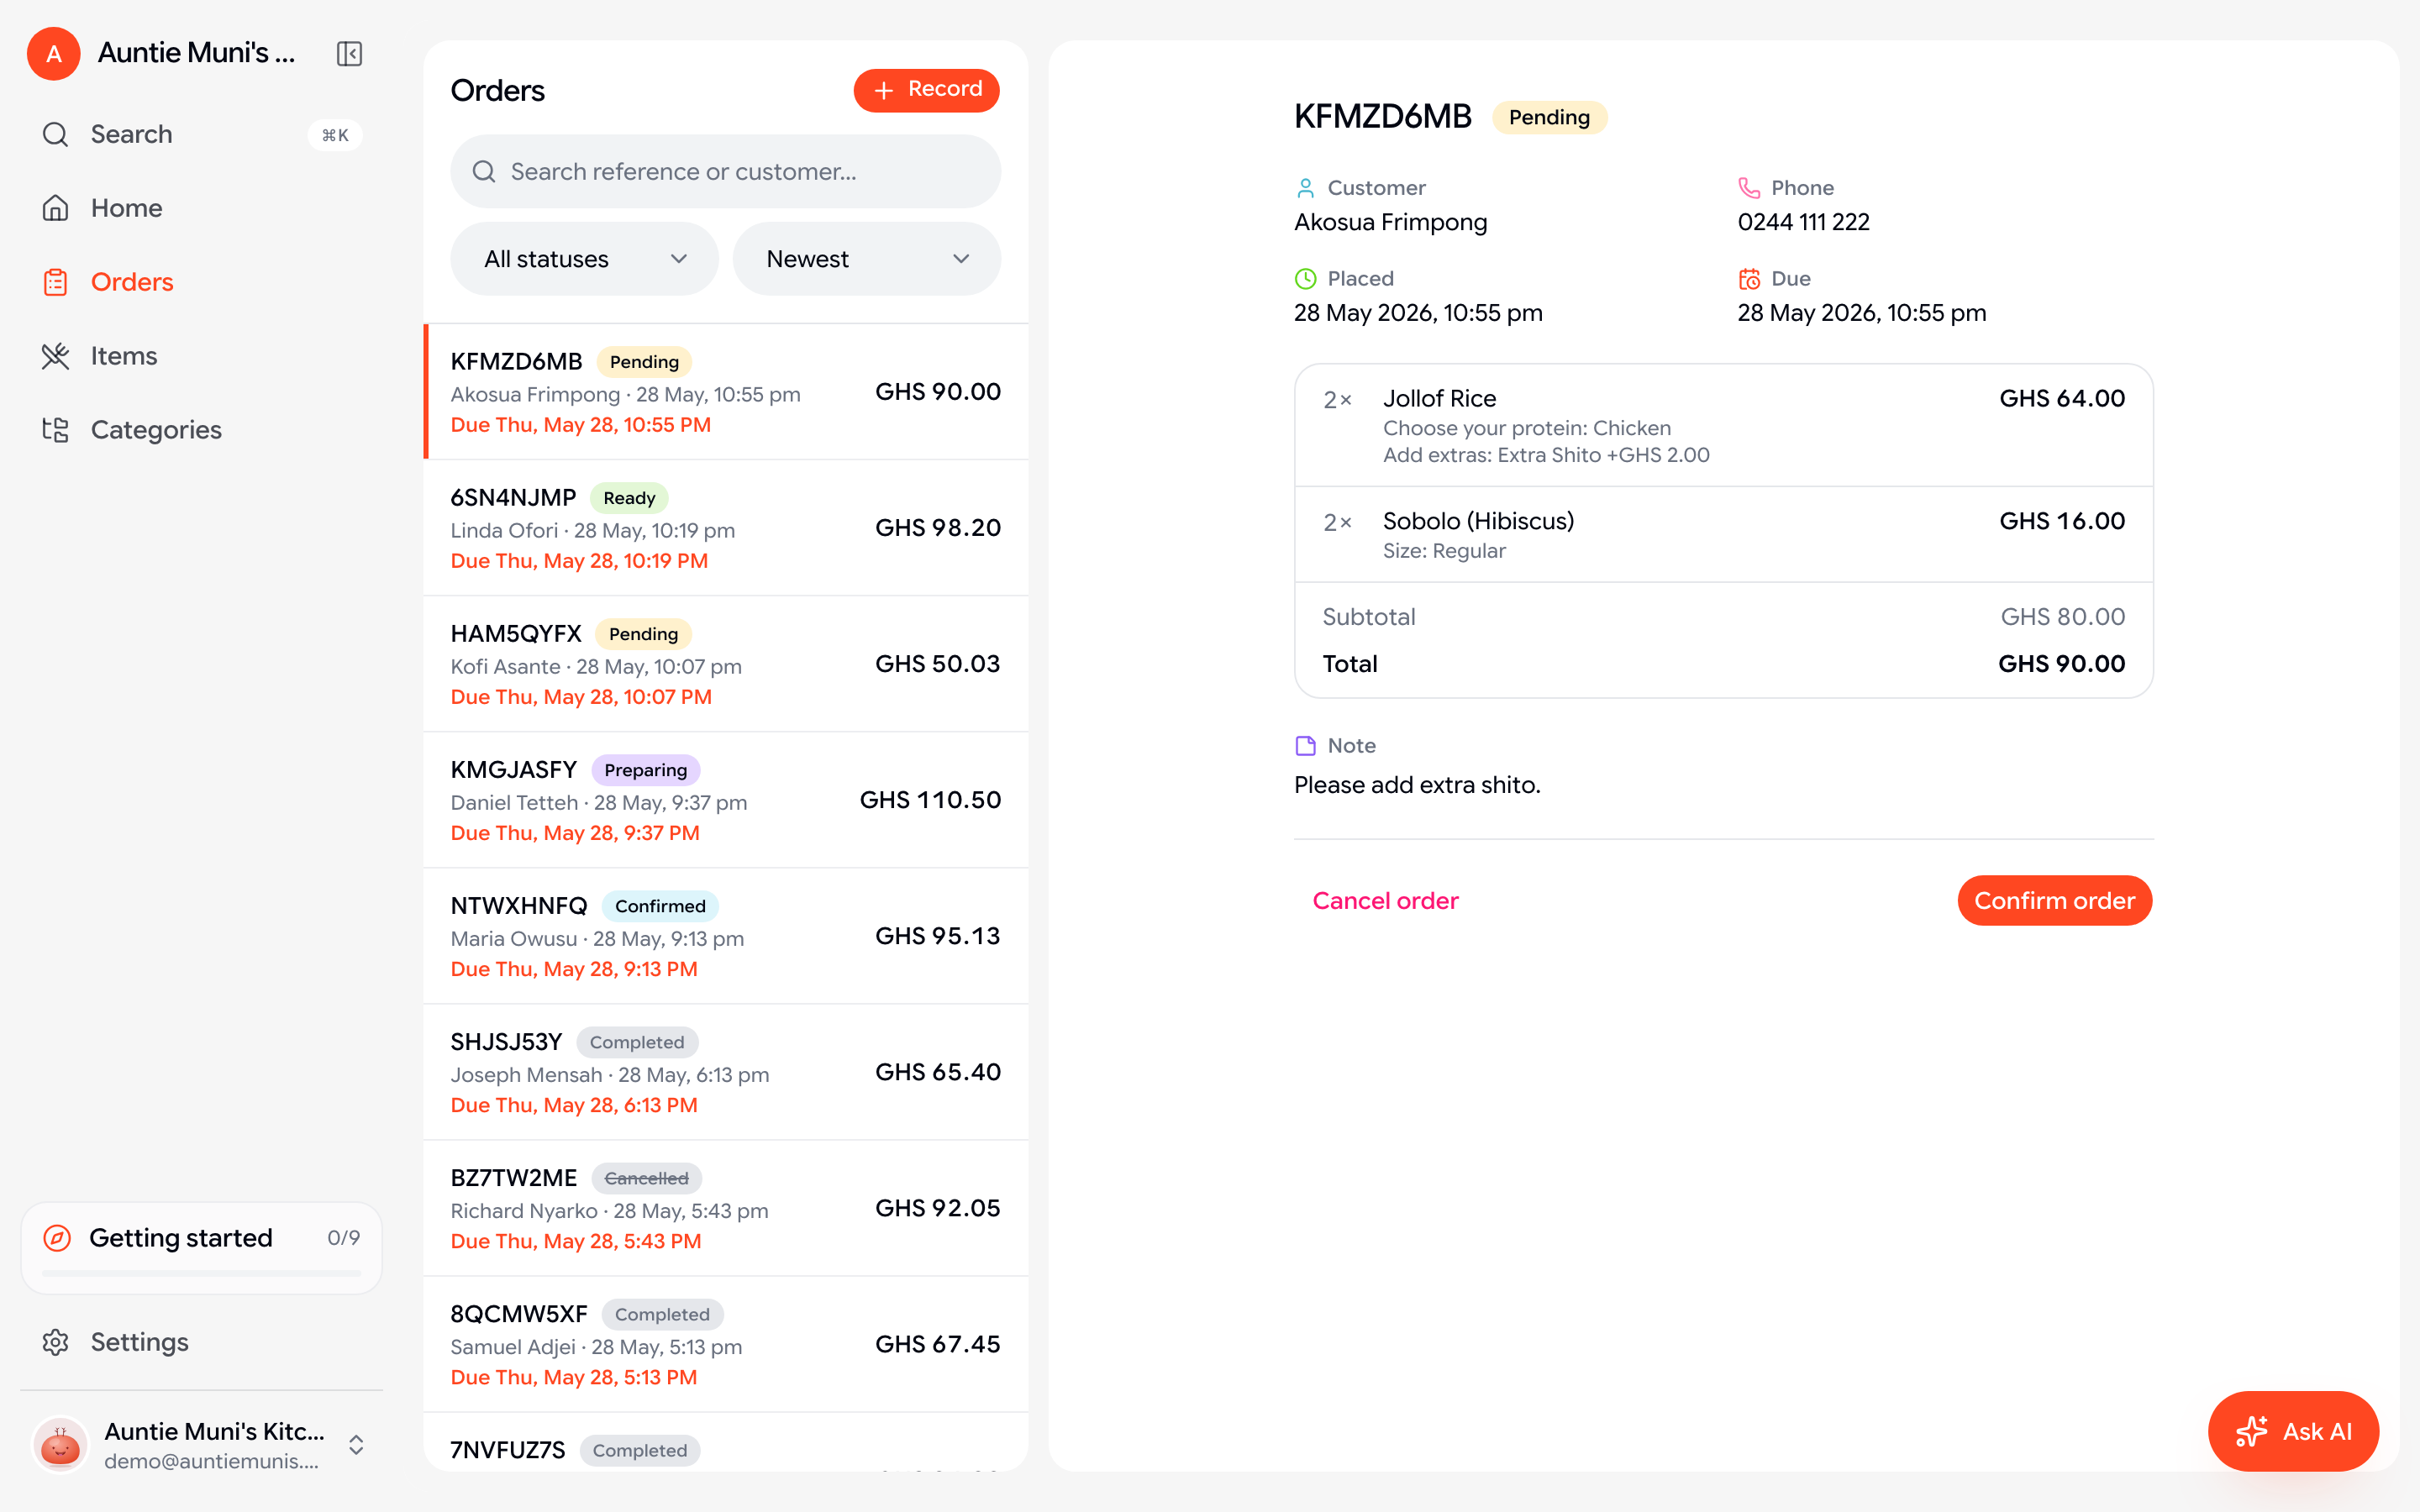Click the Getting started progress bar

201,1274
